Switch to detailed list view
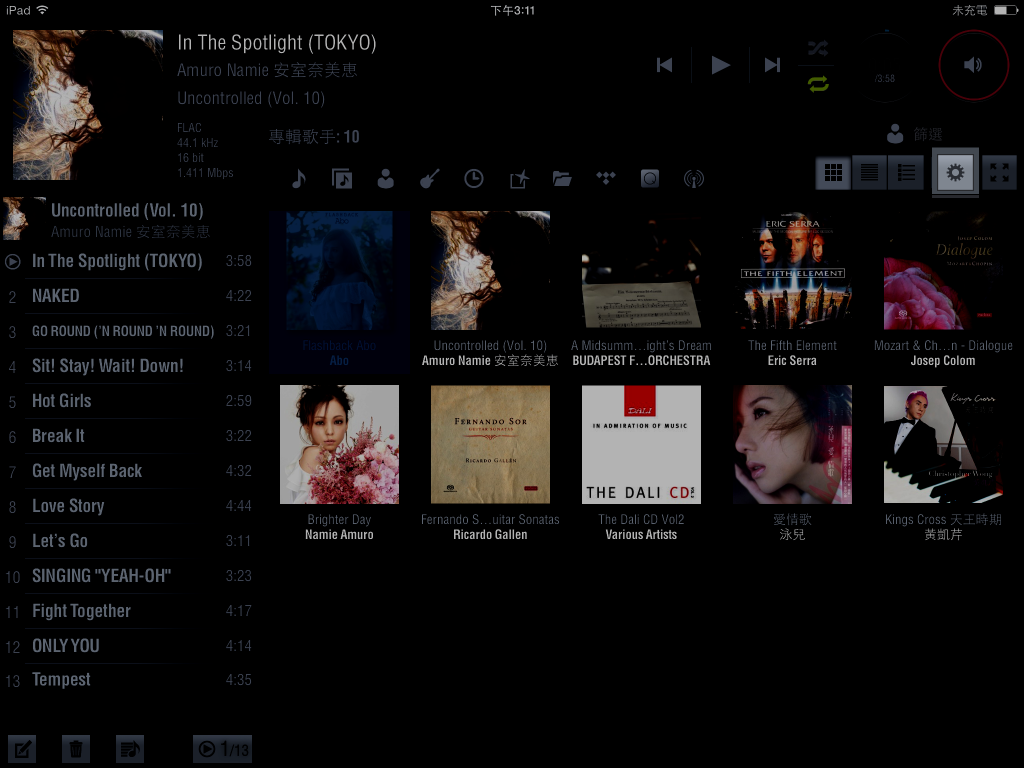Screen dimensions: 1024x768 click(x=906, y=173)
